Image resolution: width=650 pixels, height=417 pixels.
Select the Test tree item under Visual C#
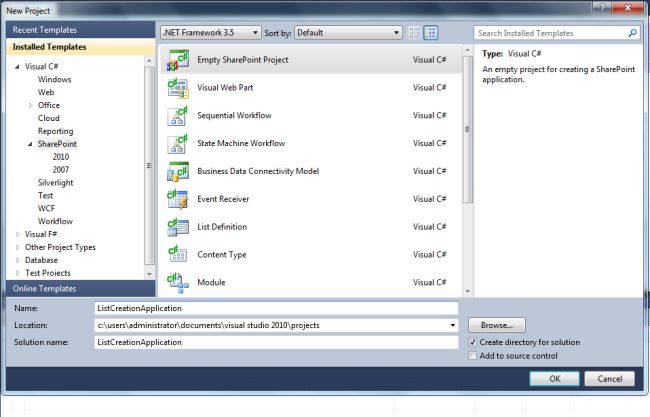[45, 196]
